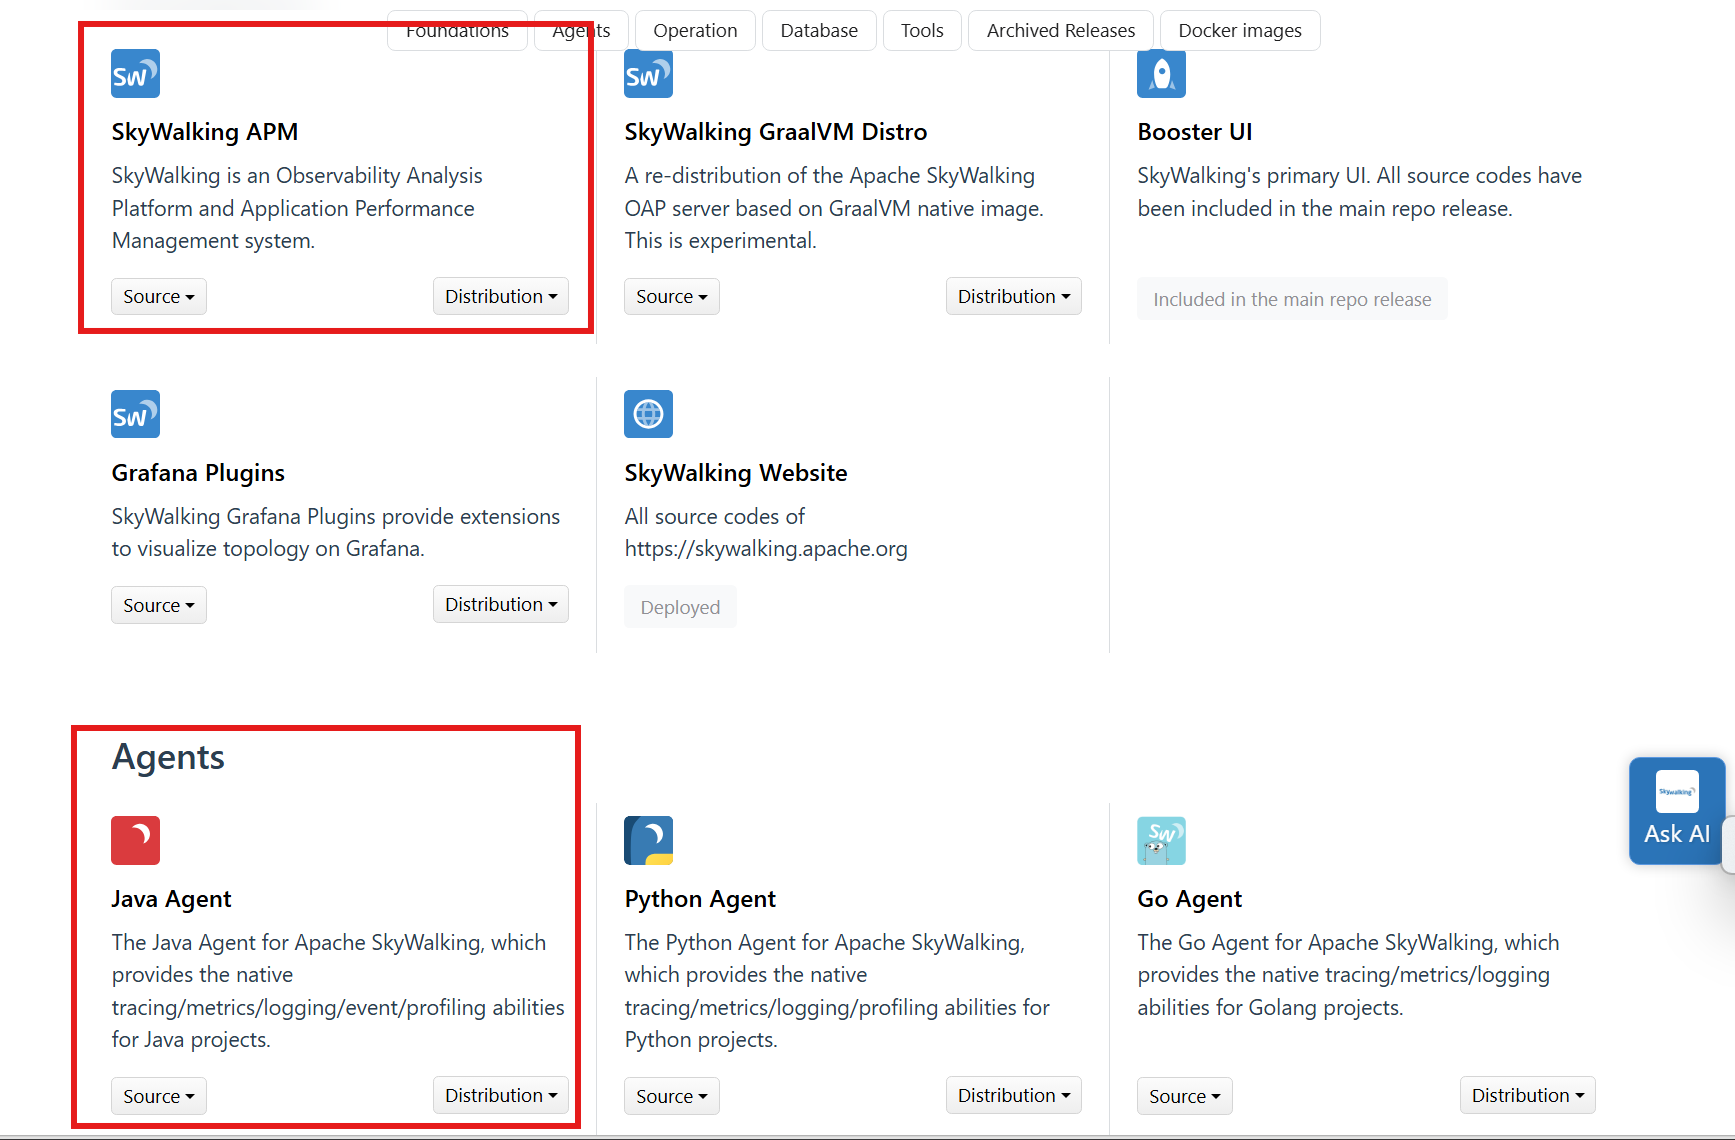Image resolution: width=1735 pixels, height=1140 pixels.
Task: Open Go Agent Source dropdown
Action: [1185, 1096]
